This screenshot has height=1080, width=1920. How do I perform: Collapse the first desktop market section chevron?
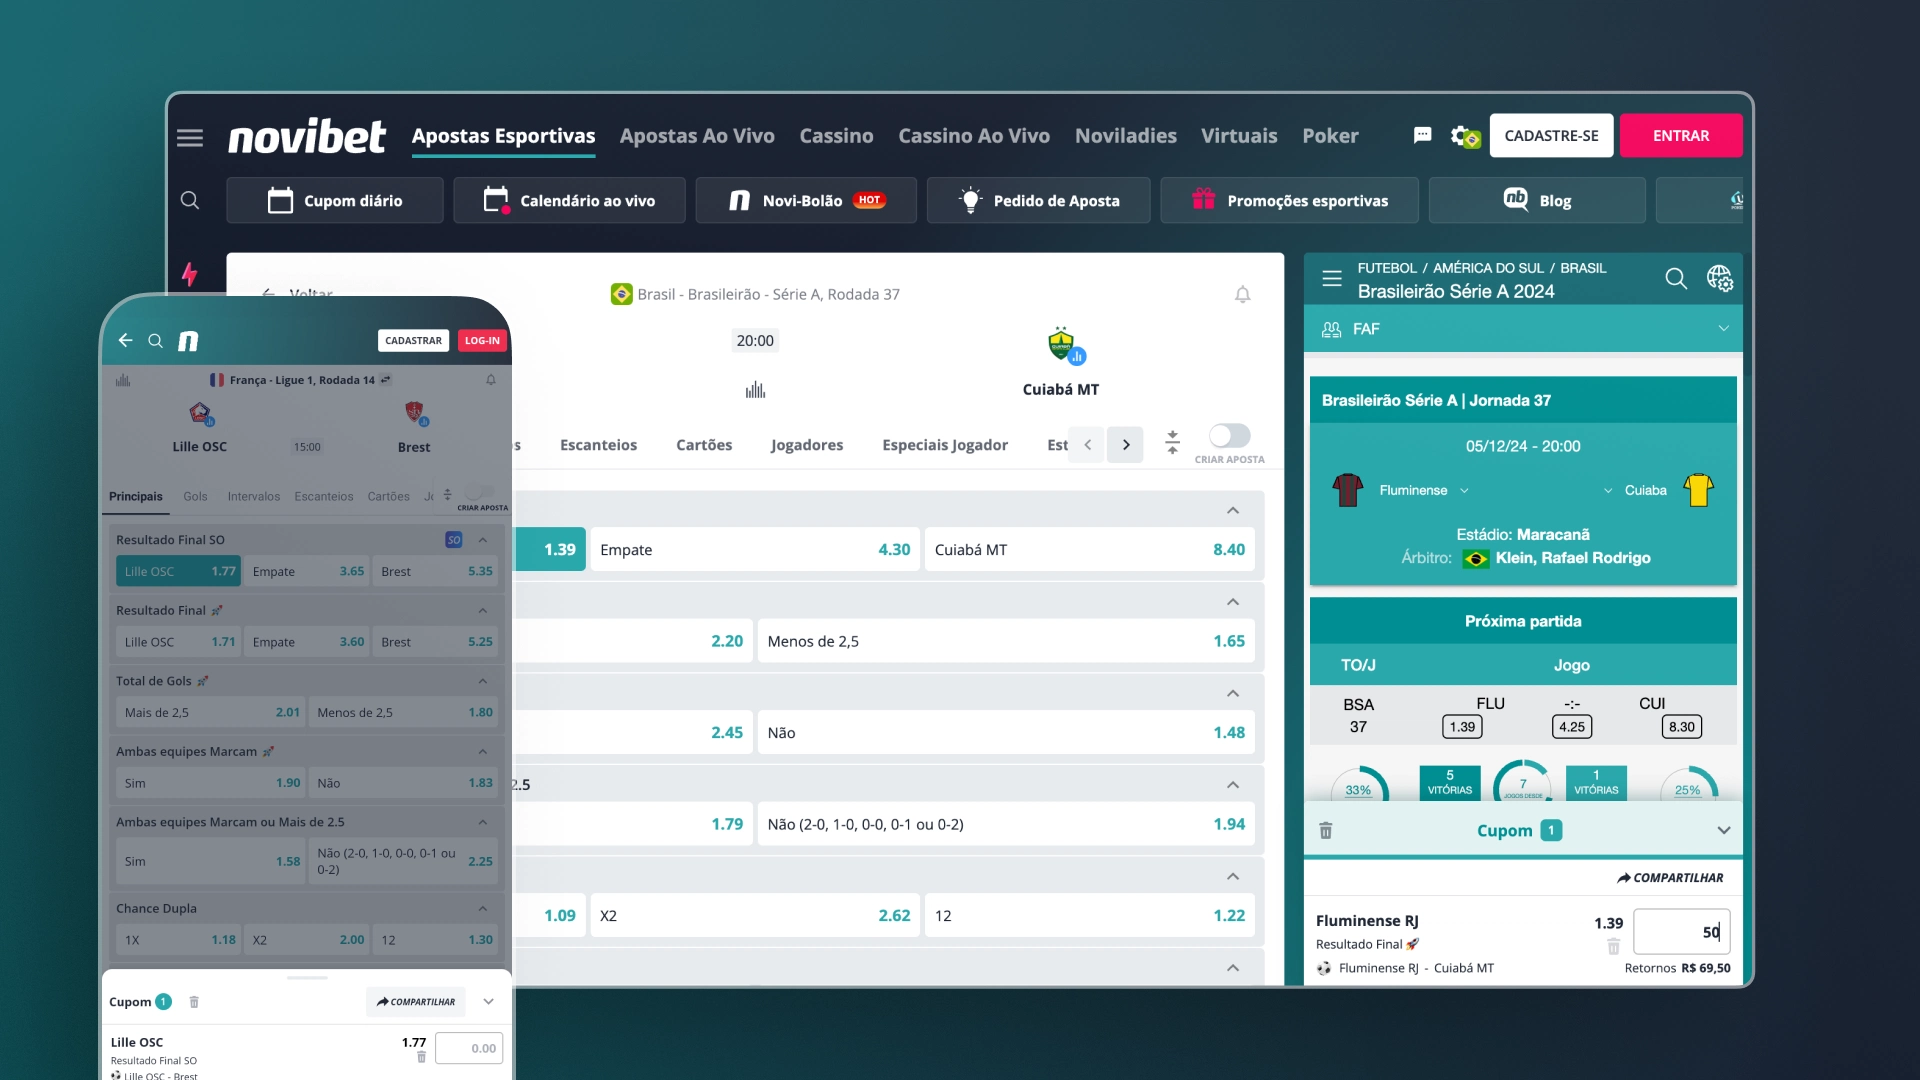pos(1233,510)
